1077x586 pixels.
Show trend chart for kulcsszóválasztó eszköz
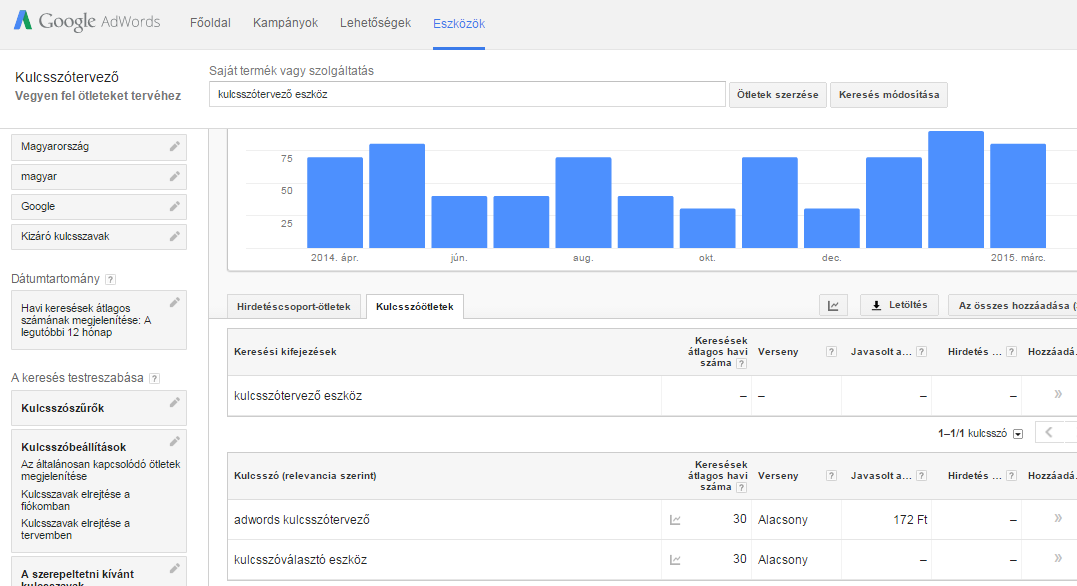pyautogui.click(x=675, y=560)
